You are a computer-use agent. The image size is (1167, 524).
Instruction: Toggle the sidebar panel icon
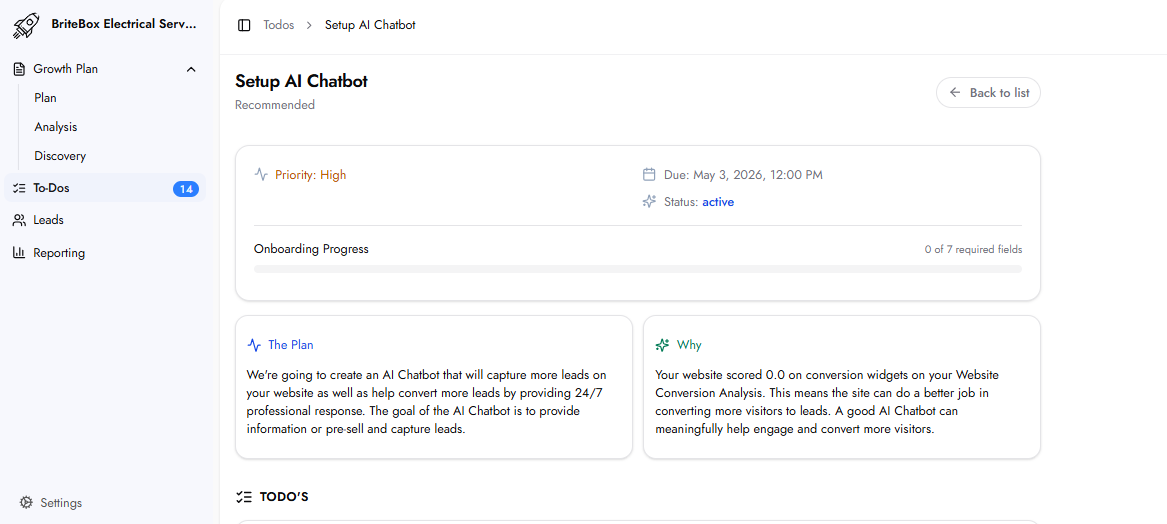[x=244, y=25]
